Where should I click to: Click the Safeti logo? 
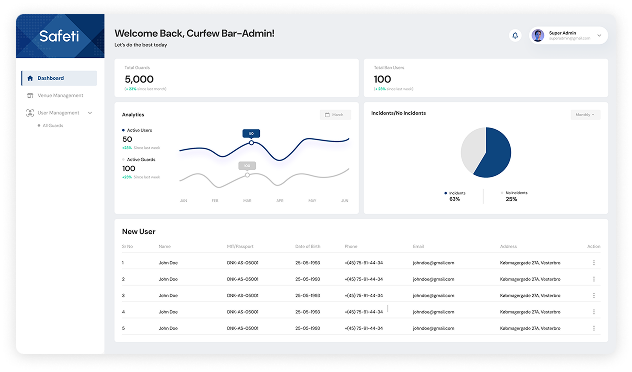(x=59, y=36)
